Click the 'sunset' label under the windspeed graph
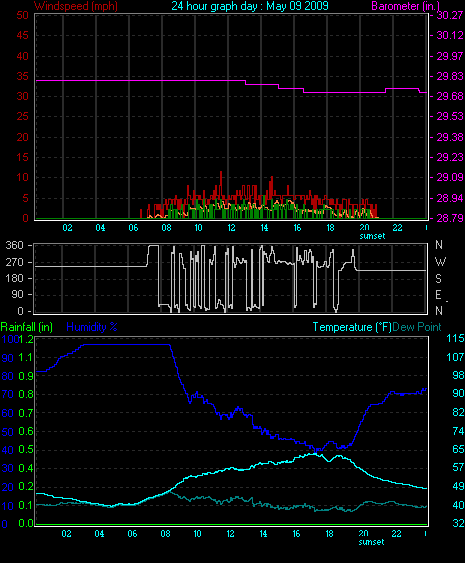Viewport: 465px width, 563px height. (x=372, y=236)
